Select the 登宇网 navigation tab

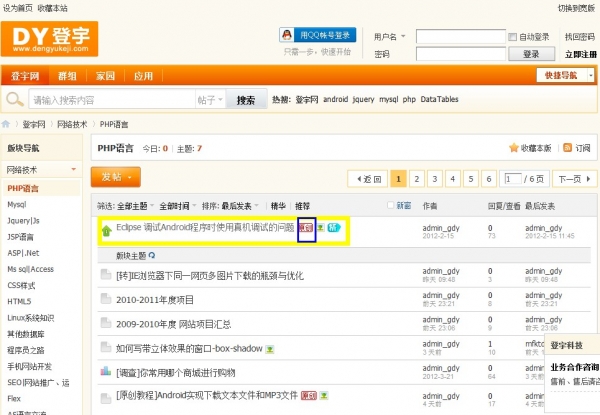[25, 76]
